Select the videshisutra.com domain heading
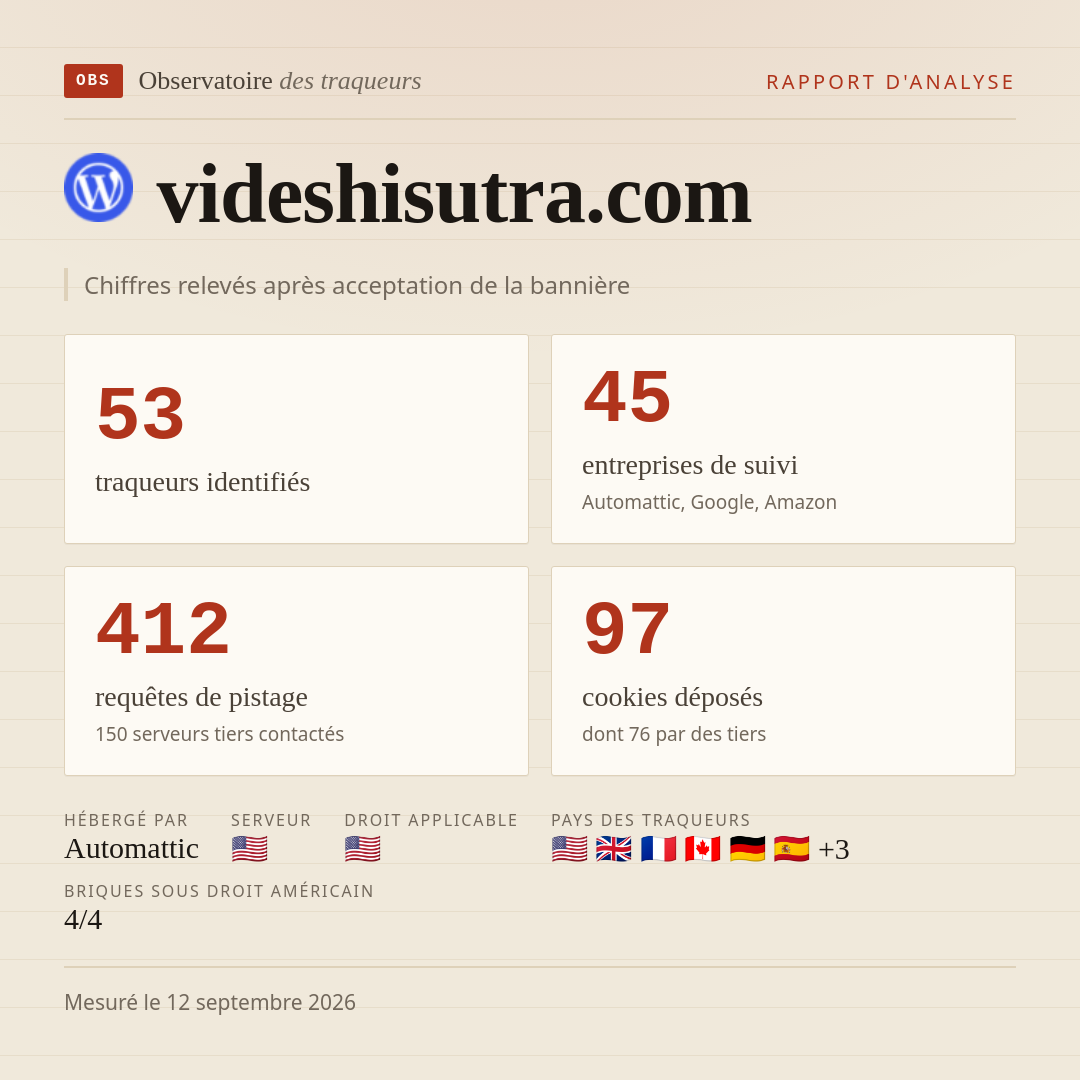1080x1080 pixels. [x=454, y=194]
